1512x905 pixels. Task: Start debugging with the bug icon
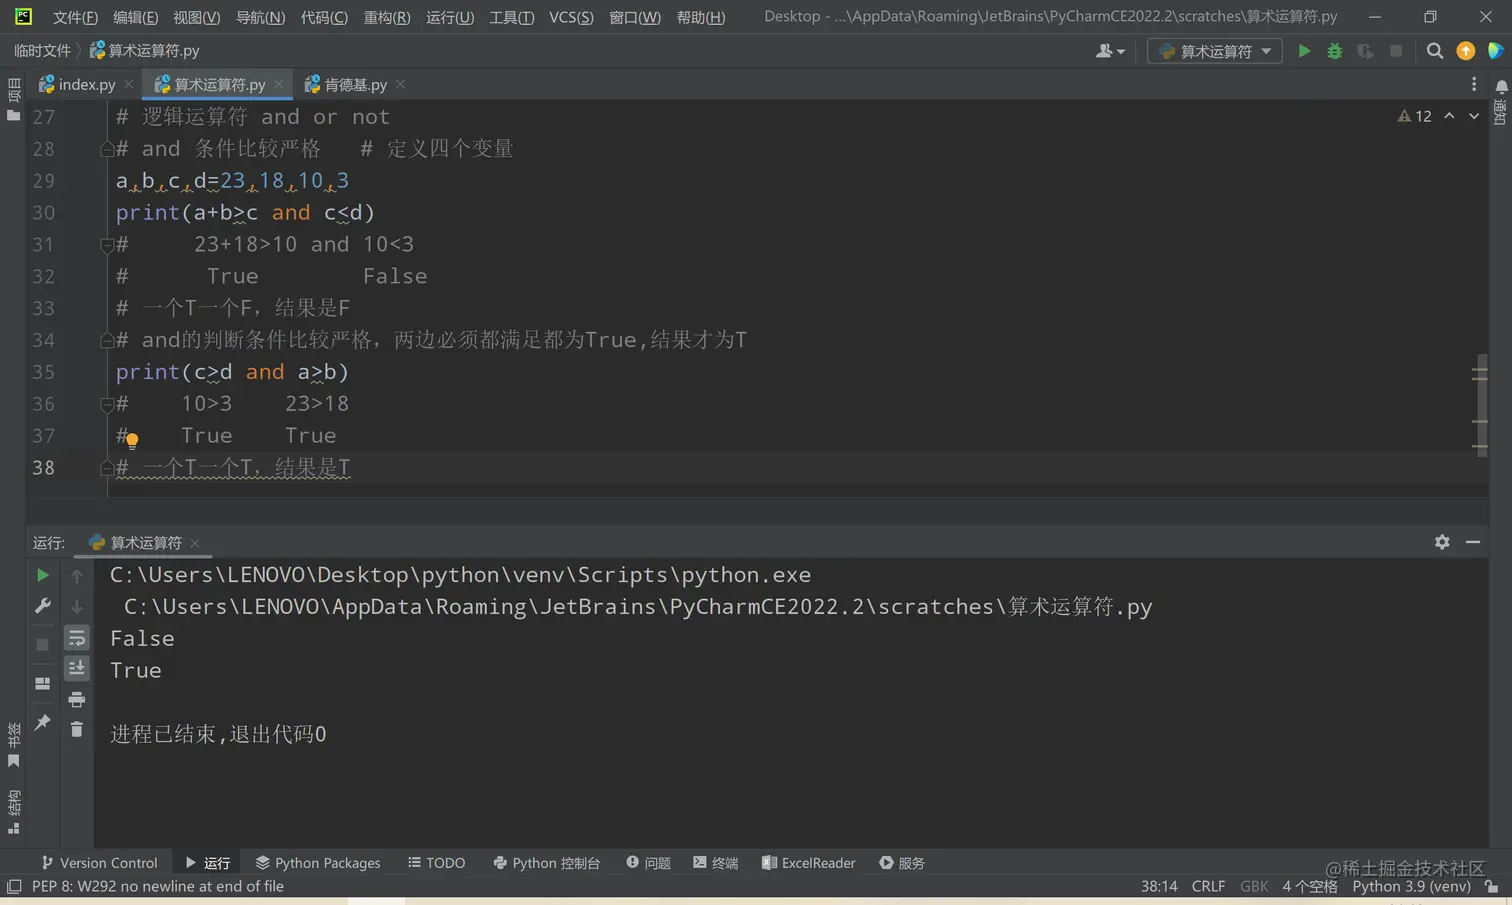(1334, 51)
